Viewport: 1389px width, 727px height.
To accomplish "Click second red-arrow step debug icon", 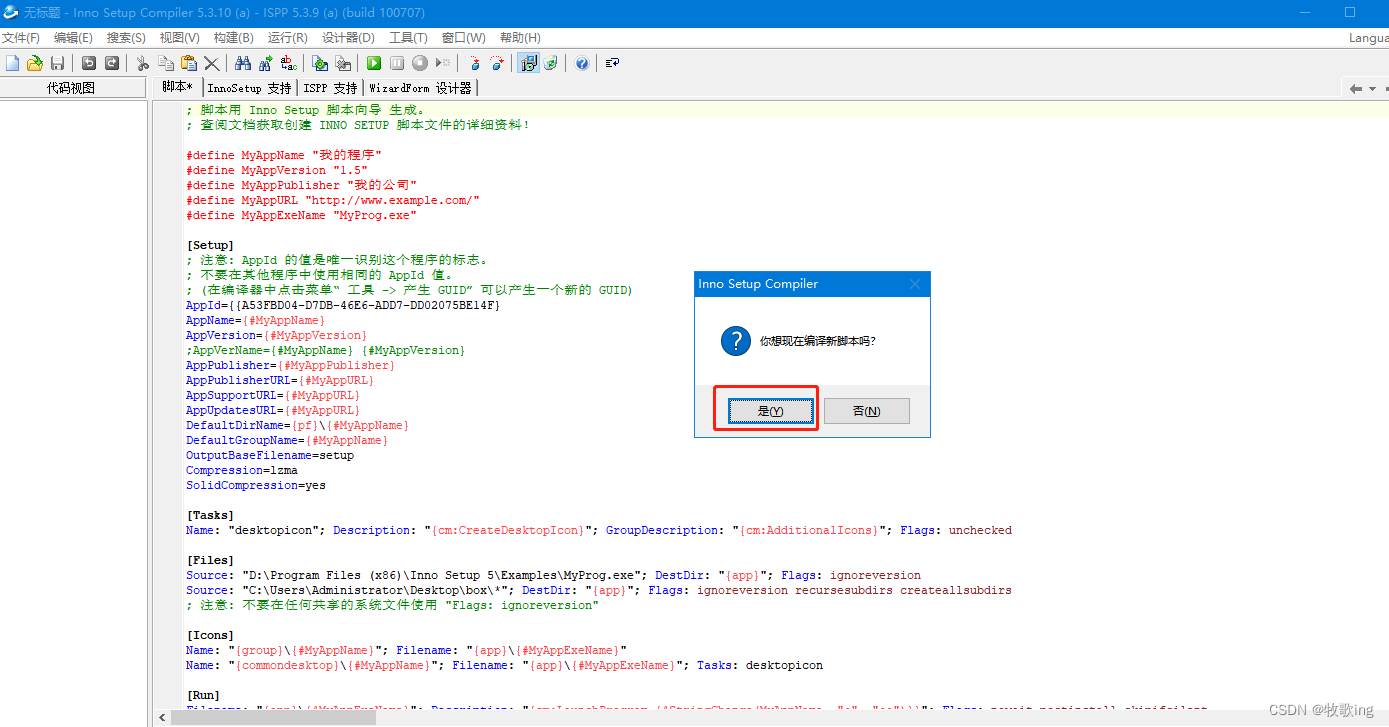I will 497,63.
